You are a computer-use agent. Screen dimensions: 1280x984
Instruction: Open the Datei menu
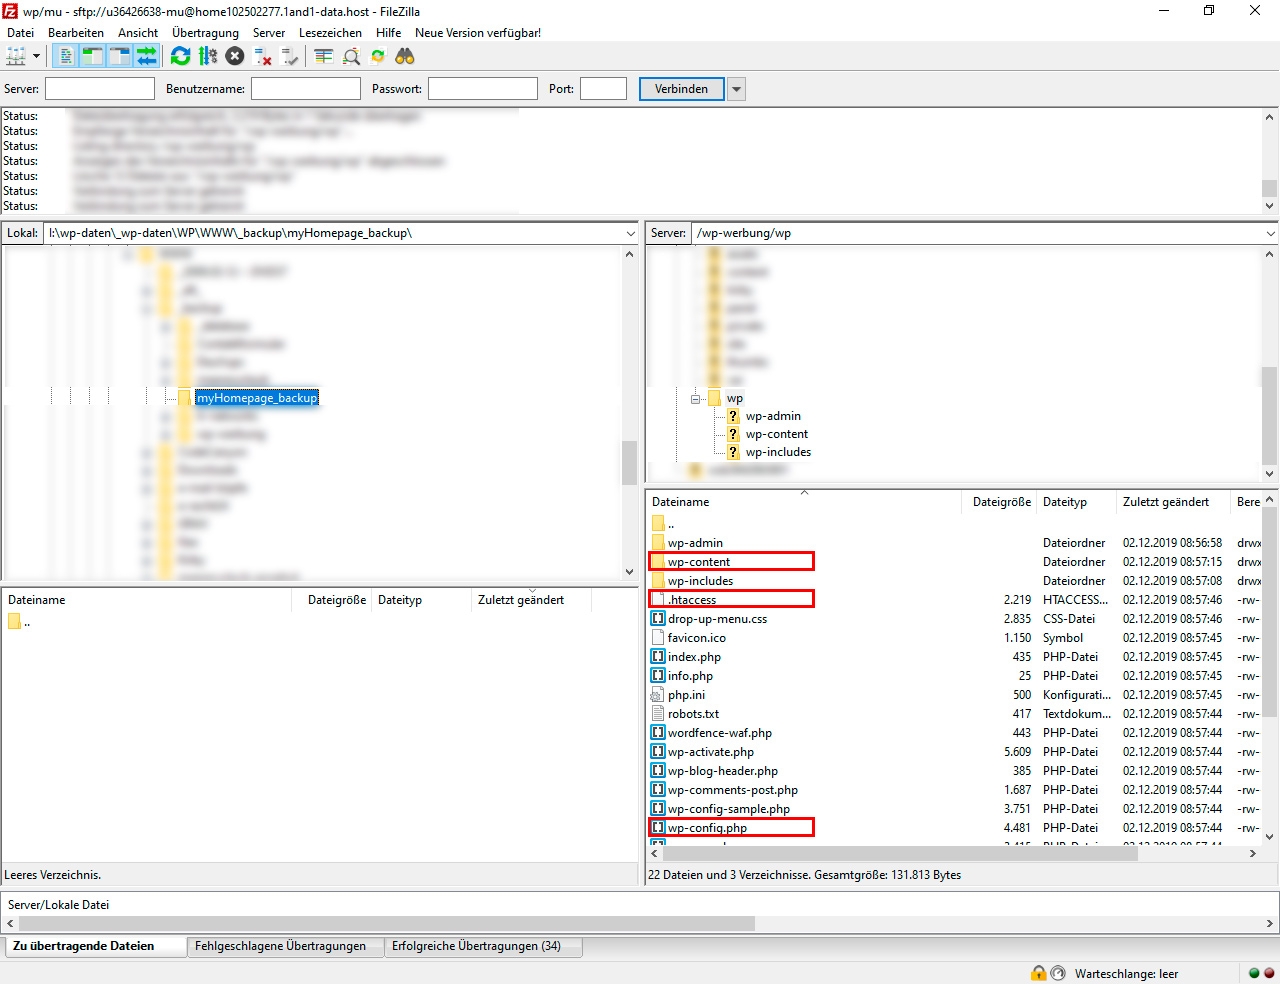20,33
